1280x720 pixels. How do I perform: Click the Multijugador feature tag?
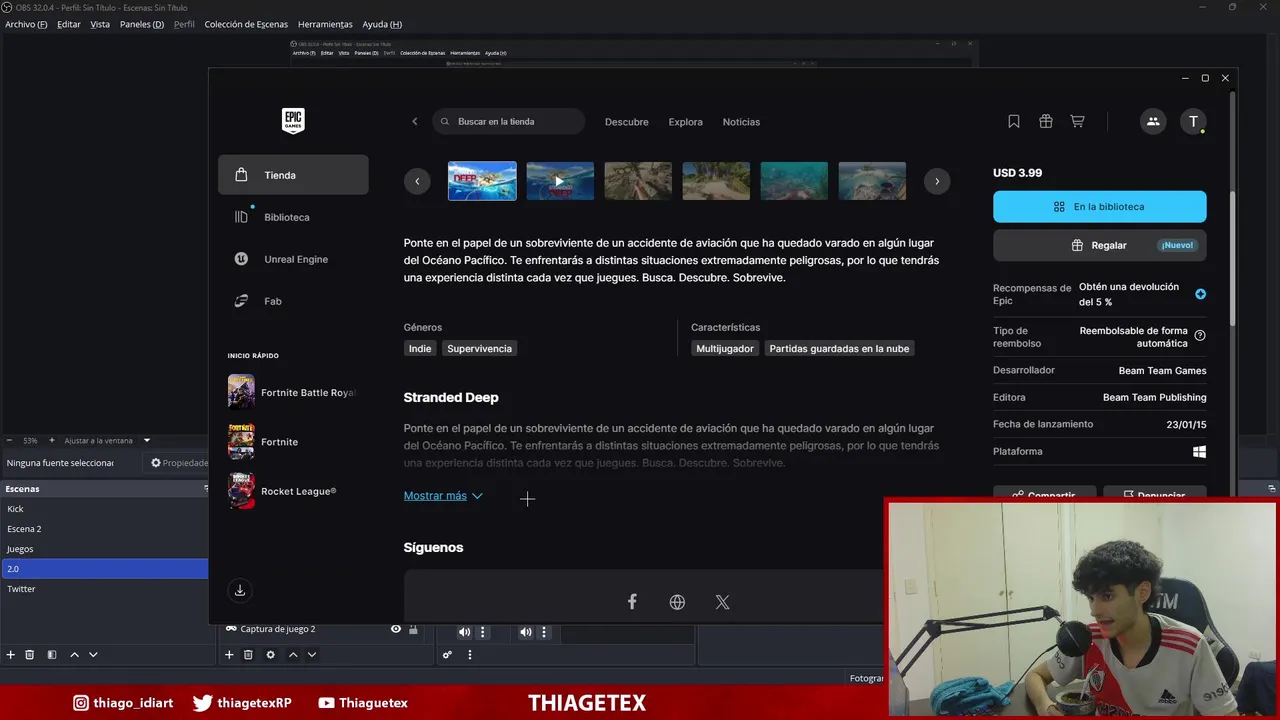coord(725,349)
